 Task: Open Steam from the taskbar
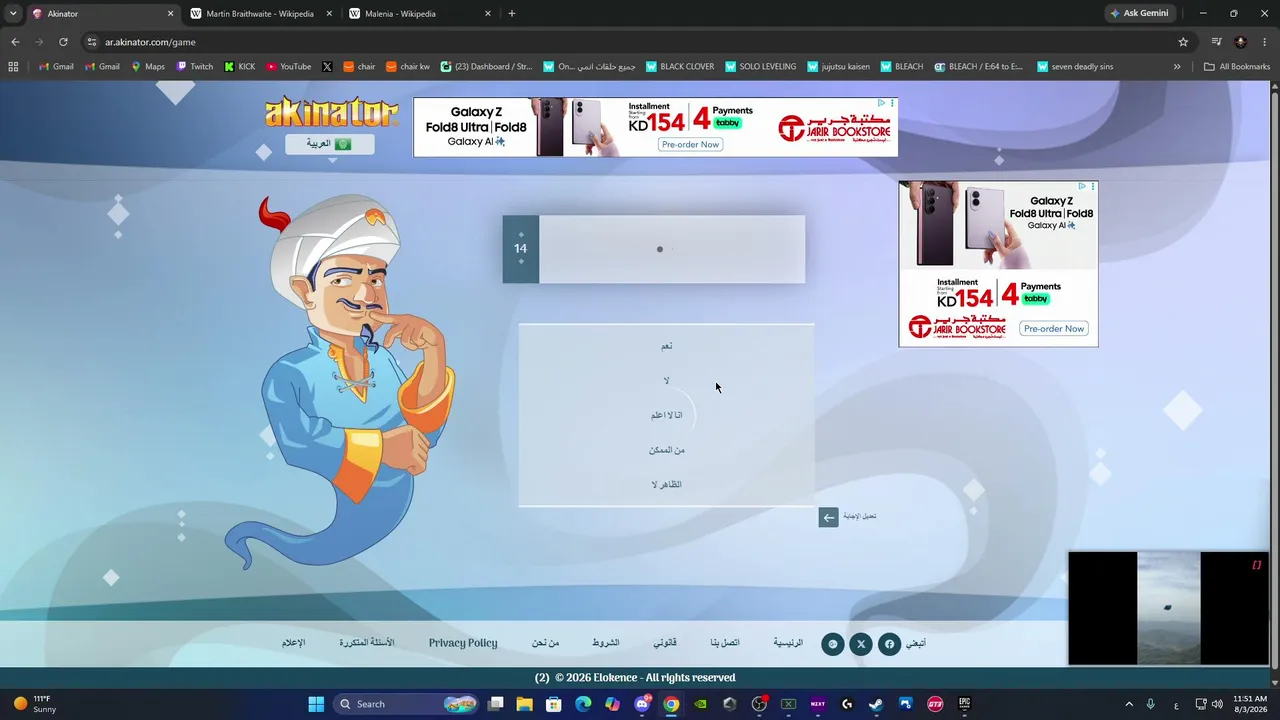tap(876, 704)
